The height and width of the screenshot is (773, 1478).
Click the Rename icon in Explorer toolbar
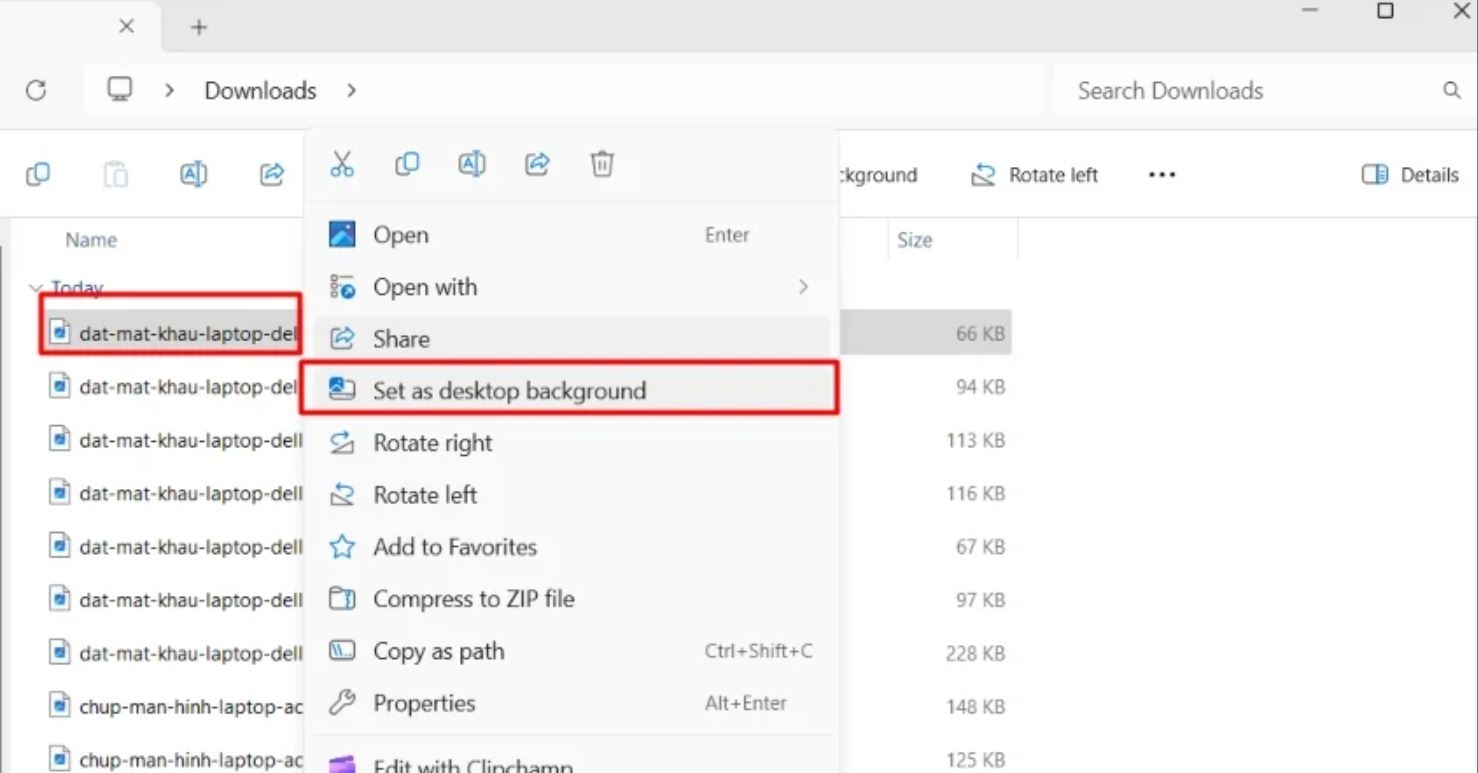pyautogui.click(x=193, y=175)
